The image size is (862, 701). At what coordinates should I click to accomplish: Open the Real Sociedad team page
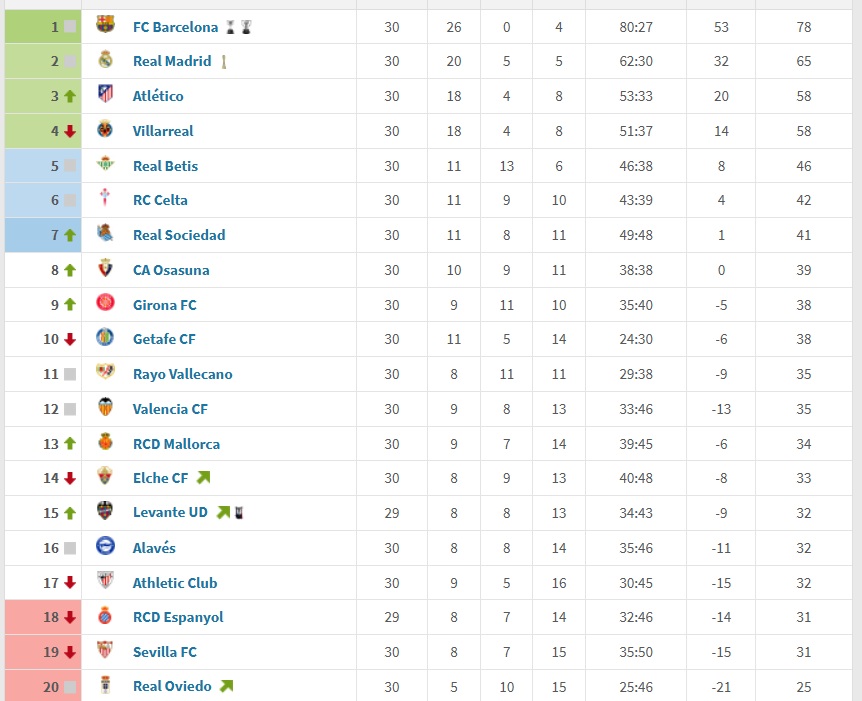pyautogui.click(x=179, y=235)
